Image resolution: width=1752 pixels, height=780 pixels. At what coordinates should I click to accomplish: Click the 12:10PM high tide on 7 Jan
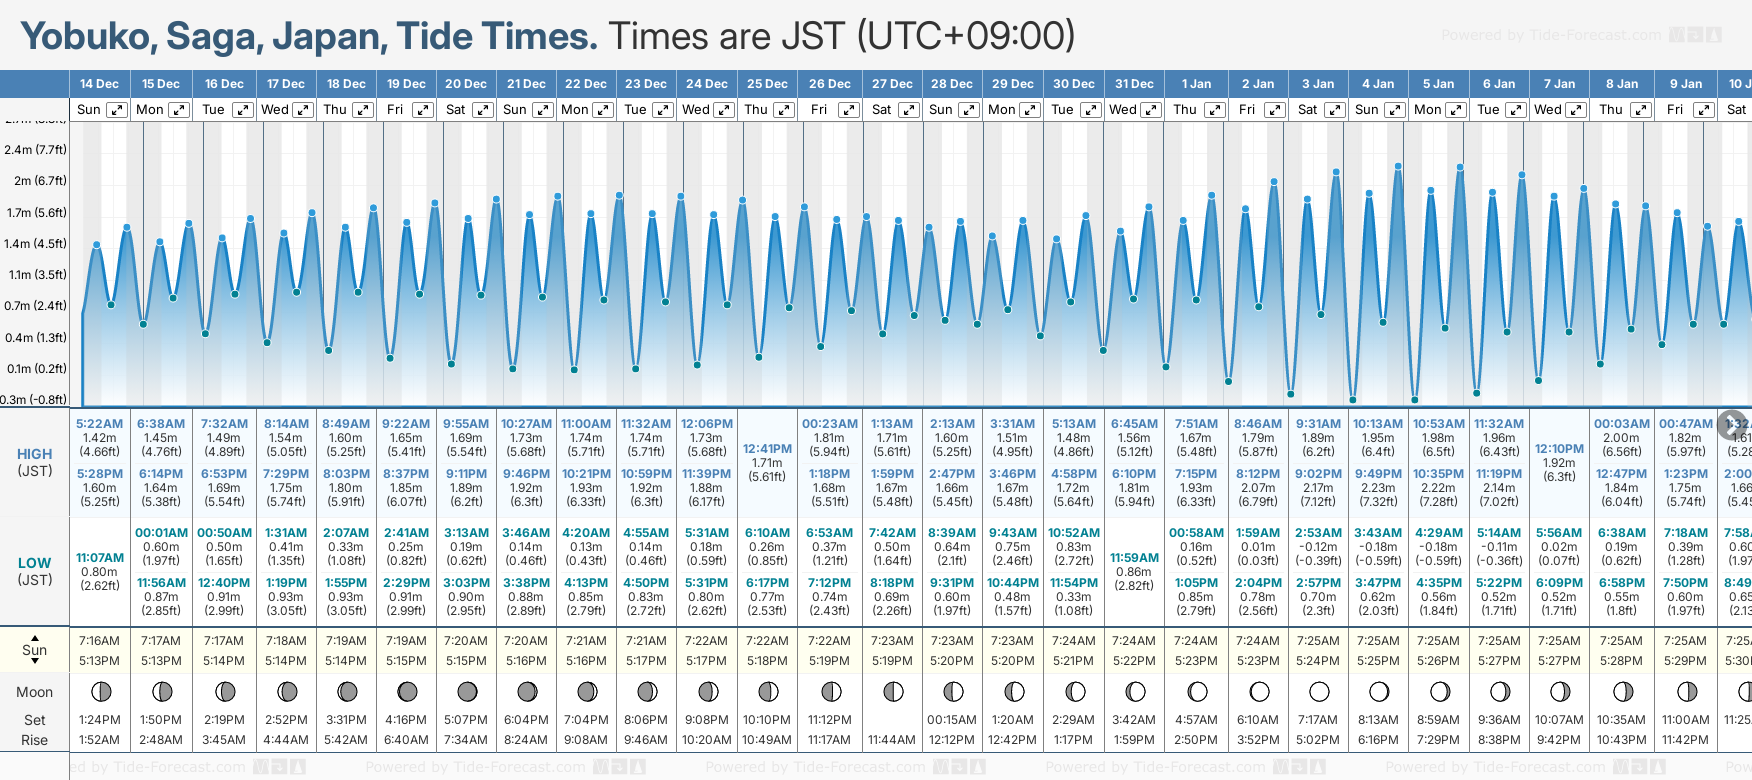(1559, 449)
